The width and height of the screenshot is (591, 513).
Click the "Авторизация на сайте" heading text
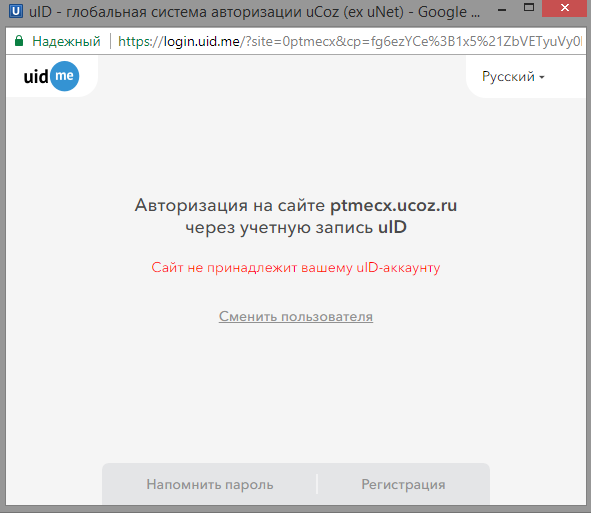(x=230, y=206)
